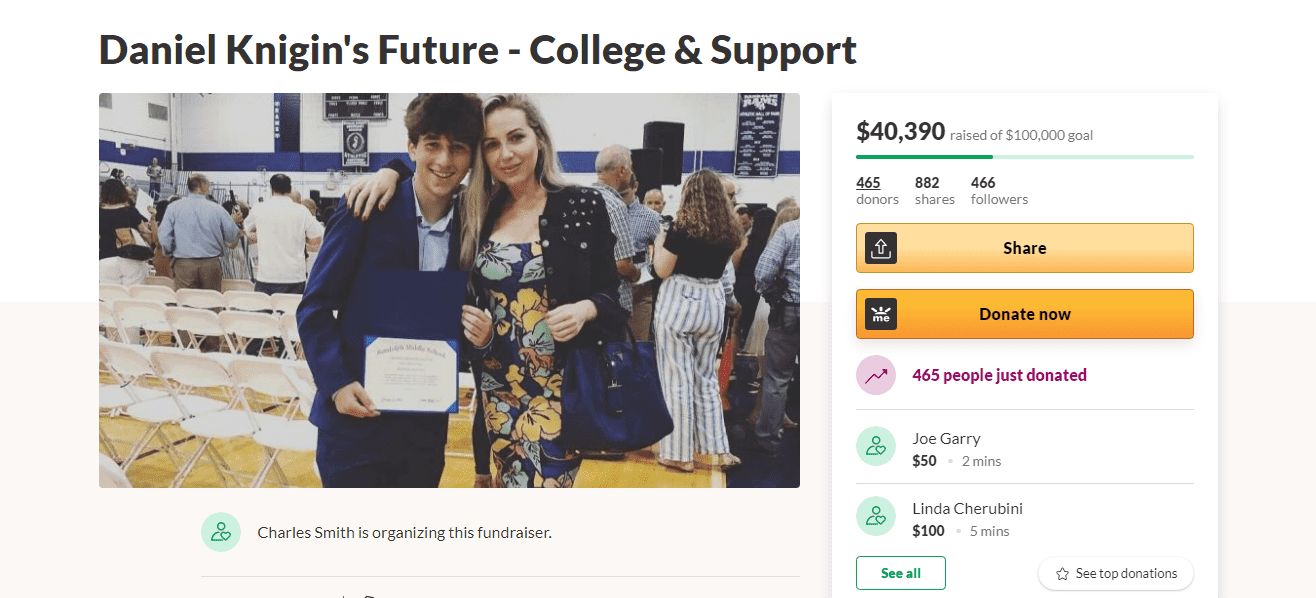This screenshot has height=598, width=1316.
Task: Select donor name Joe Garry
Action: click(x=946, y=438)
